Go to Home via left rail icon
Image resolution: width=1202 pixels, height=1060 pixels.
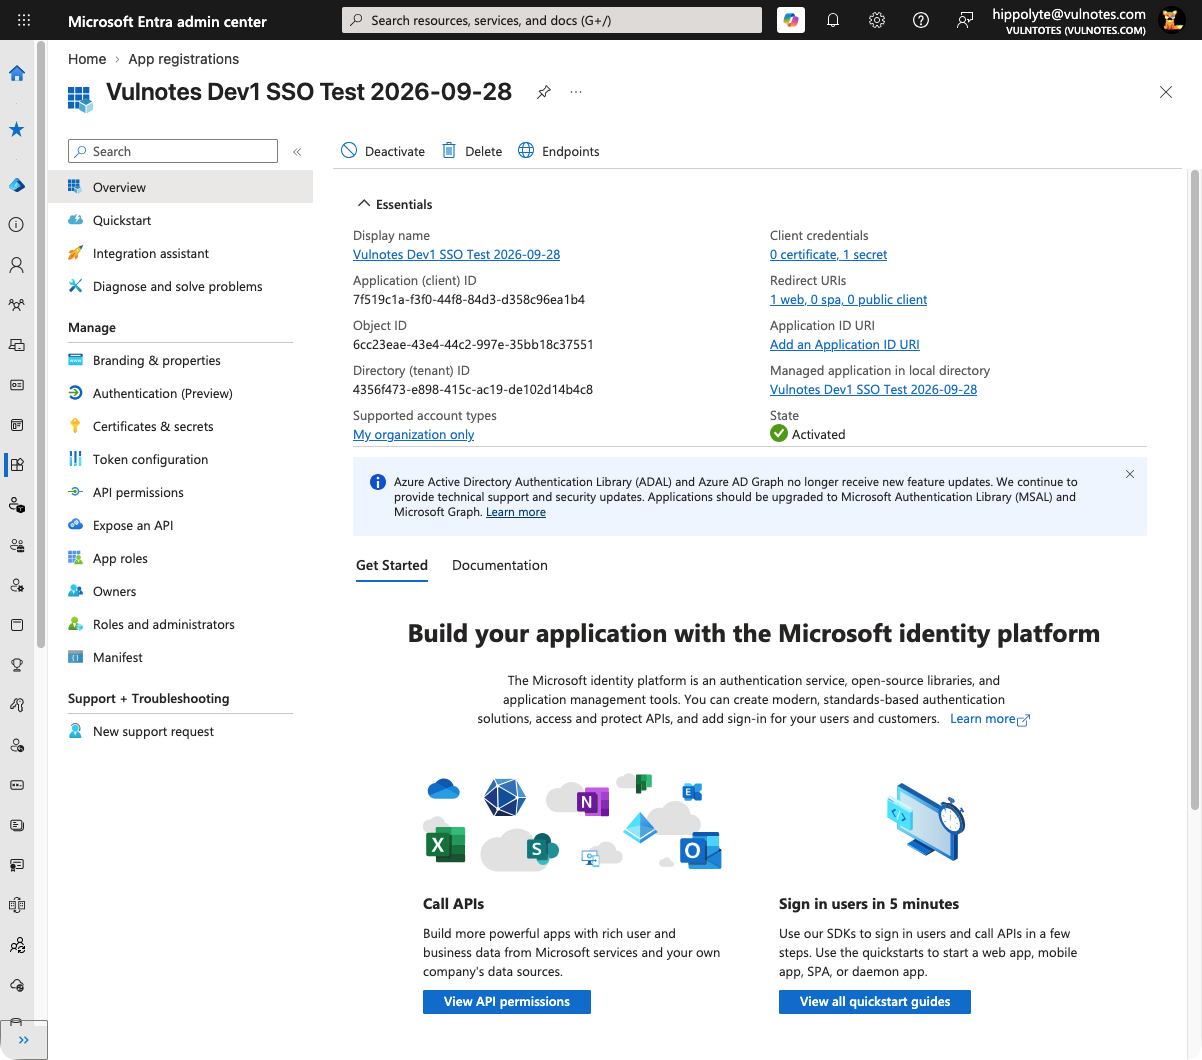pyautogui.click(x=17, y=73)
